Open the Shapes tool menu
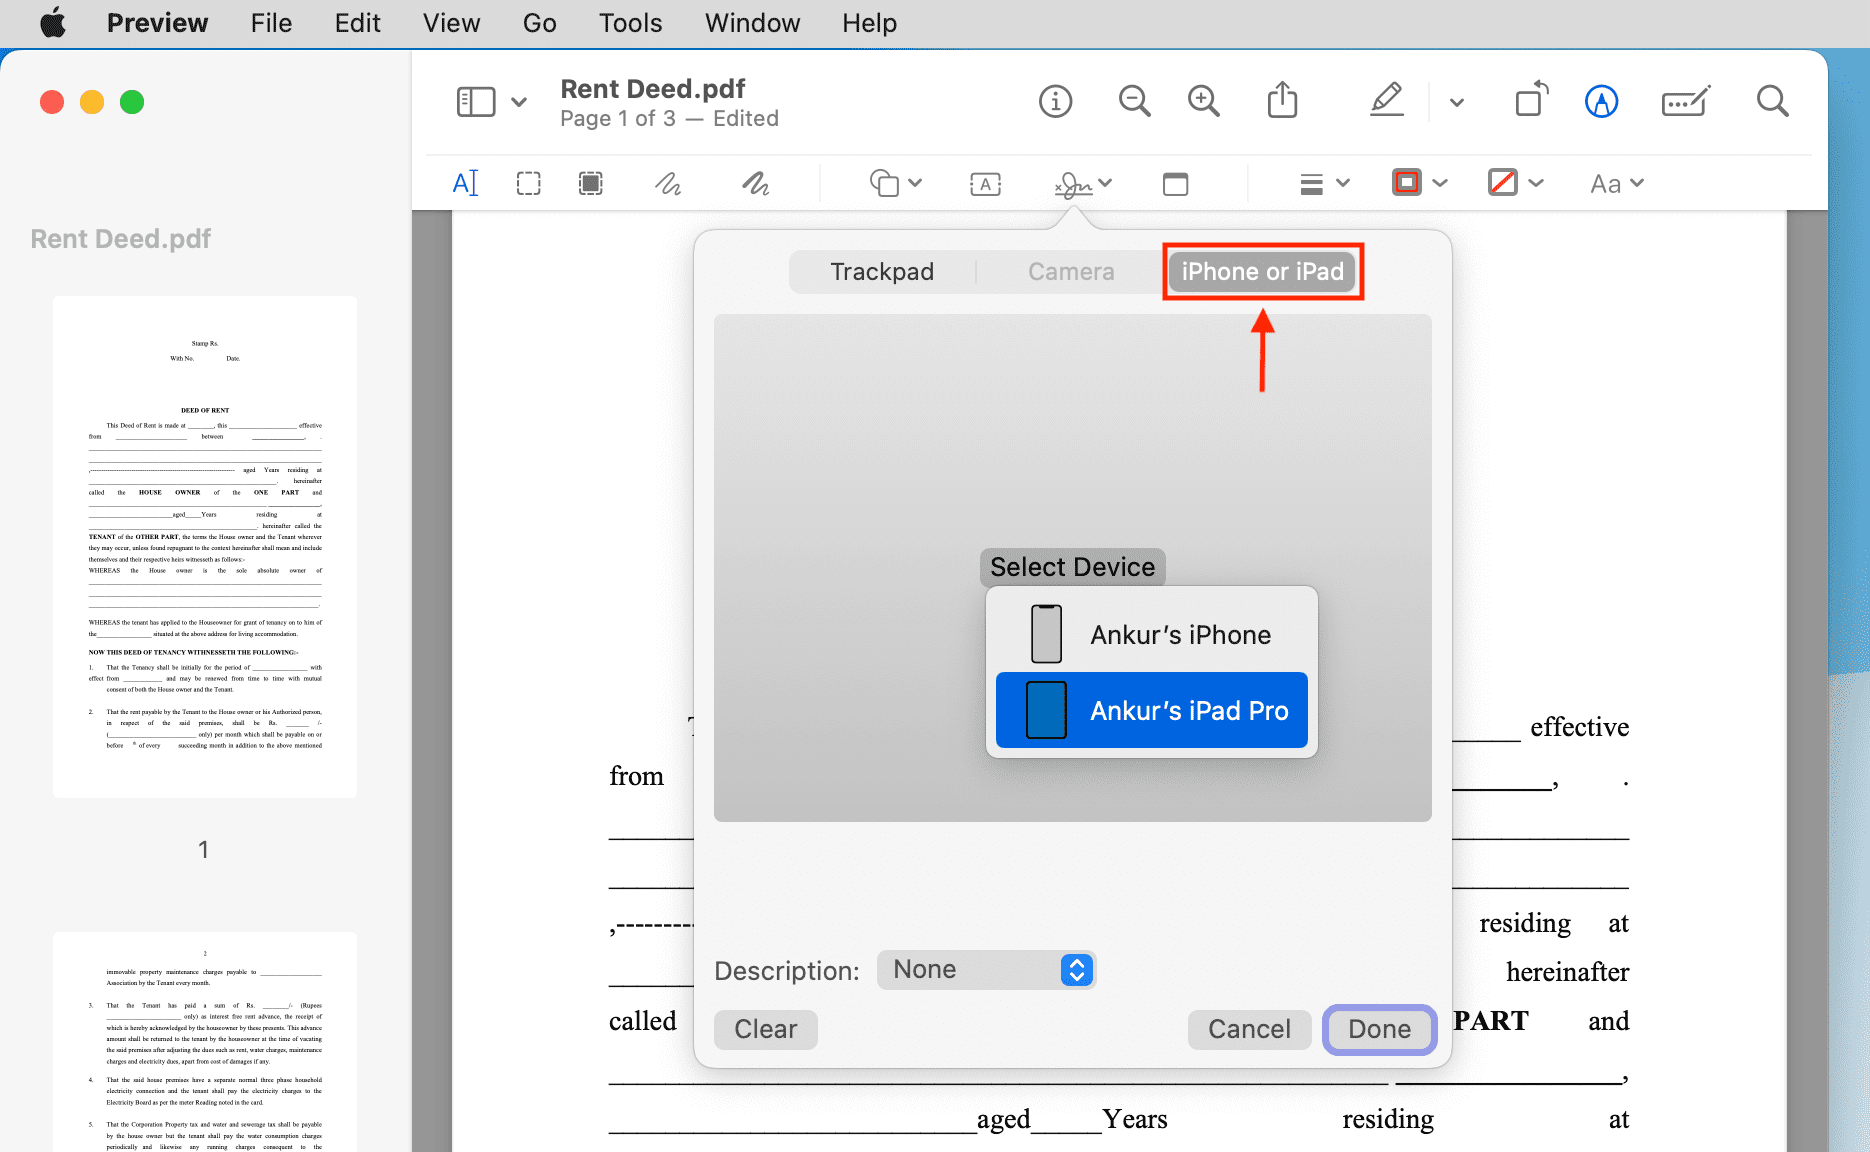 (895, 183)
